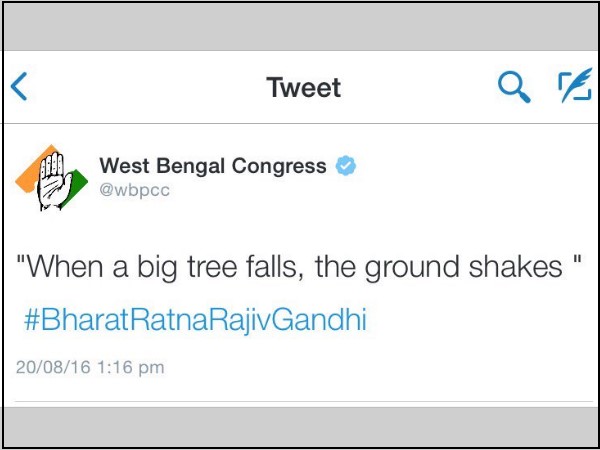Screen dimensions: 600x450
Task: Open the Congress hand logo avatar
Action: coord(46,180)
